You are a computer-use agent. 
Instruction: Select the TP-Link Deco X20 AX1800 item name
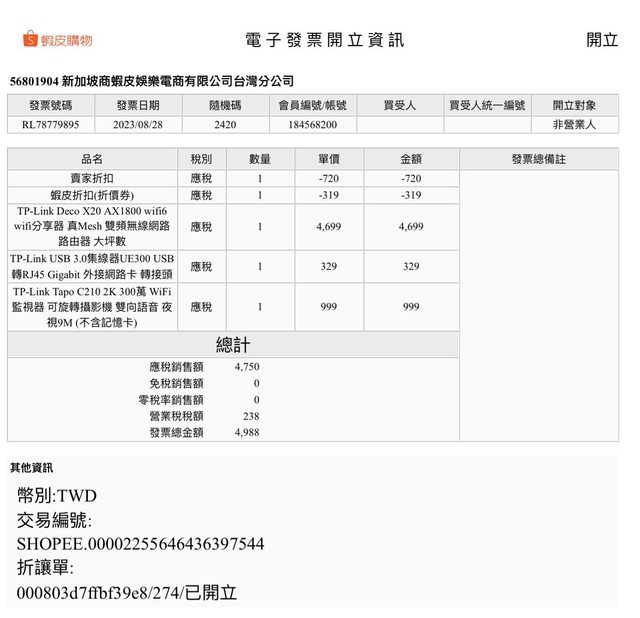(92, 227)
